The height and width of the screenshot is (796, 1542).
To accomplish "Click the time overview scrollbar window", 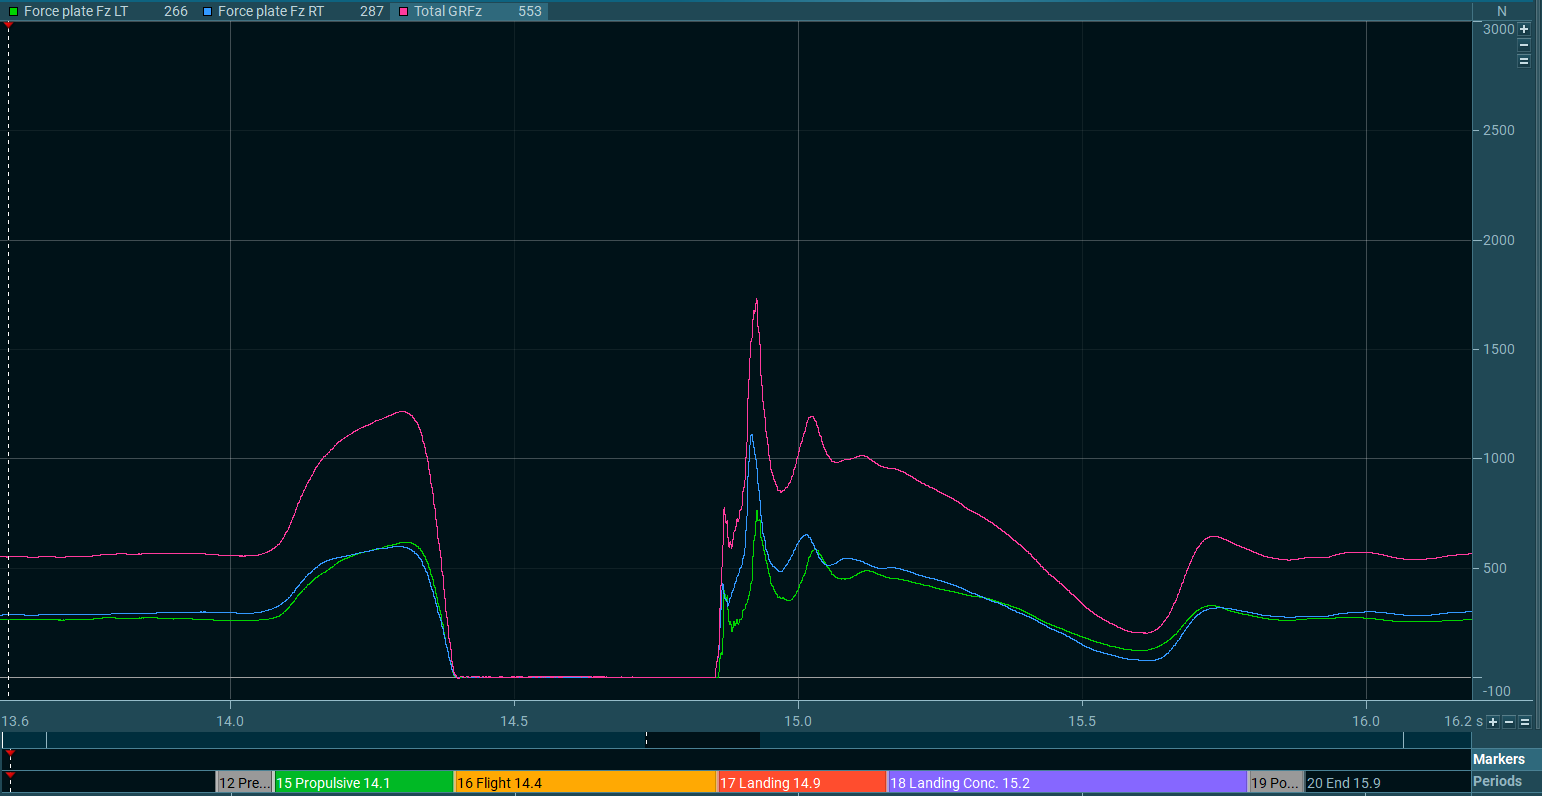I will 702,740.
